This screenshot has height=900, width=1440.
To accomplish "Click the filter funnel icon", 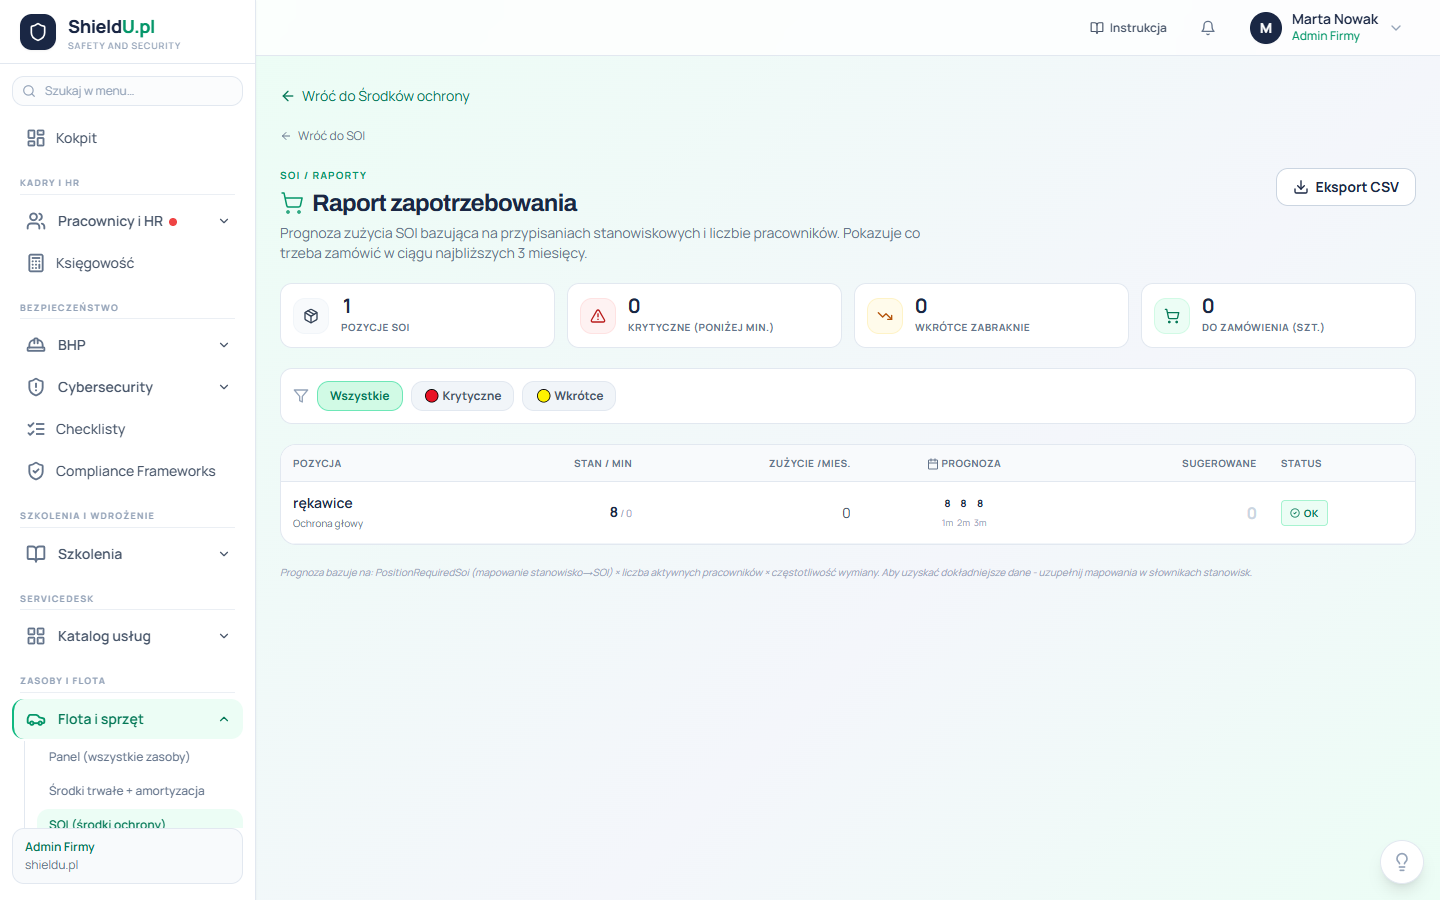I will [x=301, y=396].
